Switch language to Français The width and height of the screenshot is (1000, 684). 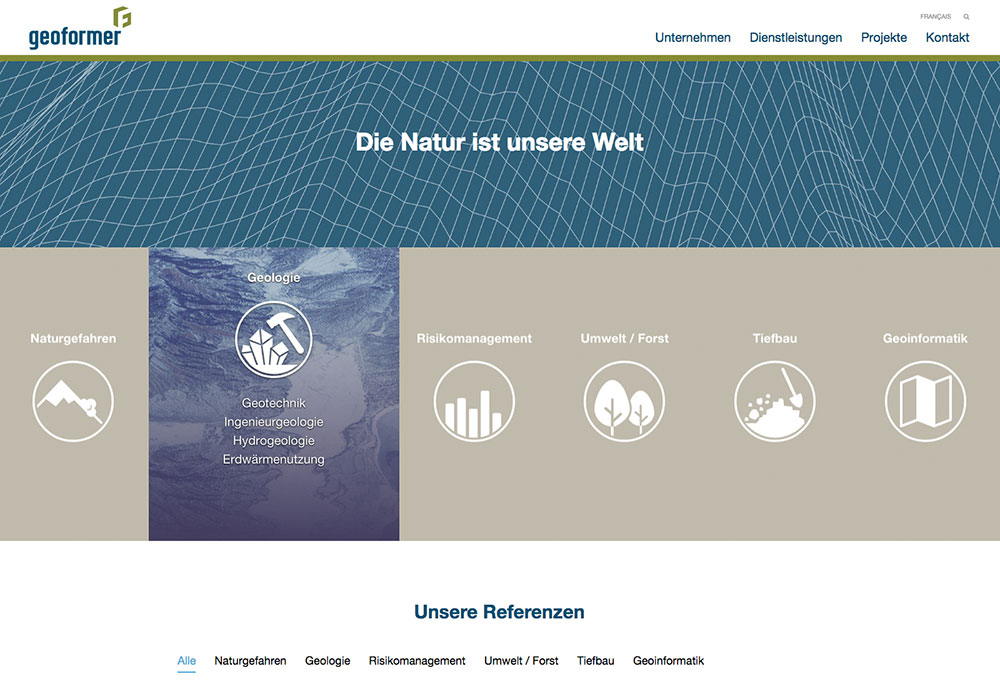[x=936, y=17]
